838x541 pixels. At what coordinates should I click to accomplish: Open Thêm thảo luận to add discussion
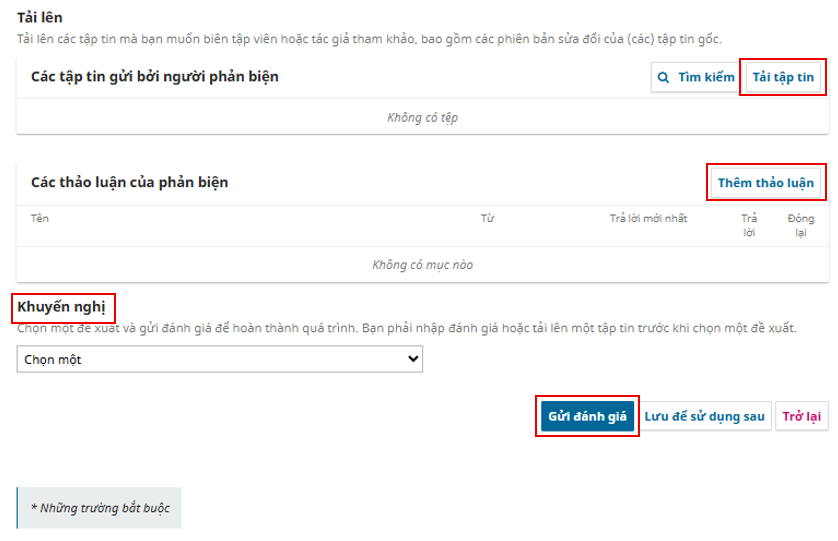click(766, 183)
